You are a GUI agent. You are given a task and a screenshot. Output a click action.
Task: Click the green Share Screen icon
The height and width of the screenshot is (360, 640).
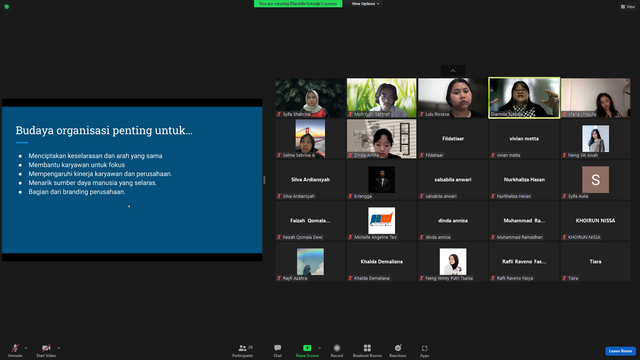tap(307, 348)
